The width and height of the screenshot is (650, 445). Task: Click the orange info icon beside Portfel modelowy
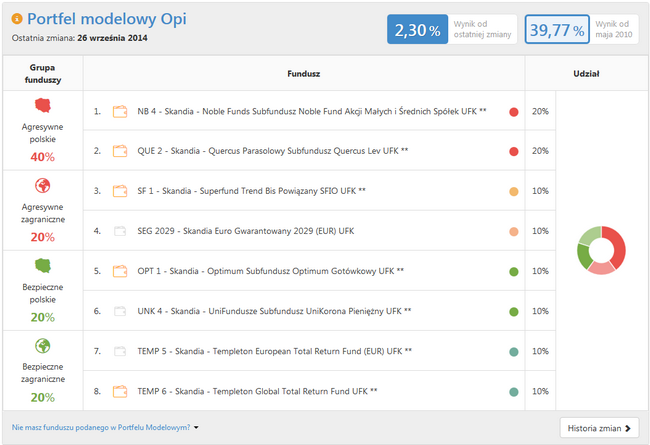point(17,19)
